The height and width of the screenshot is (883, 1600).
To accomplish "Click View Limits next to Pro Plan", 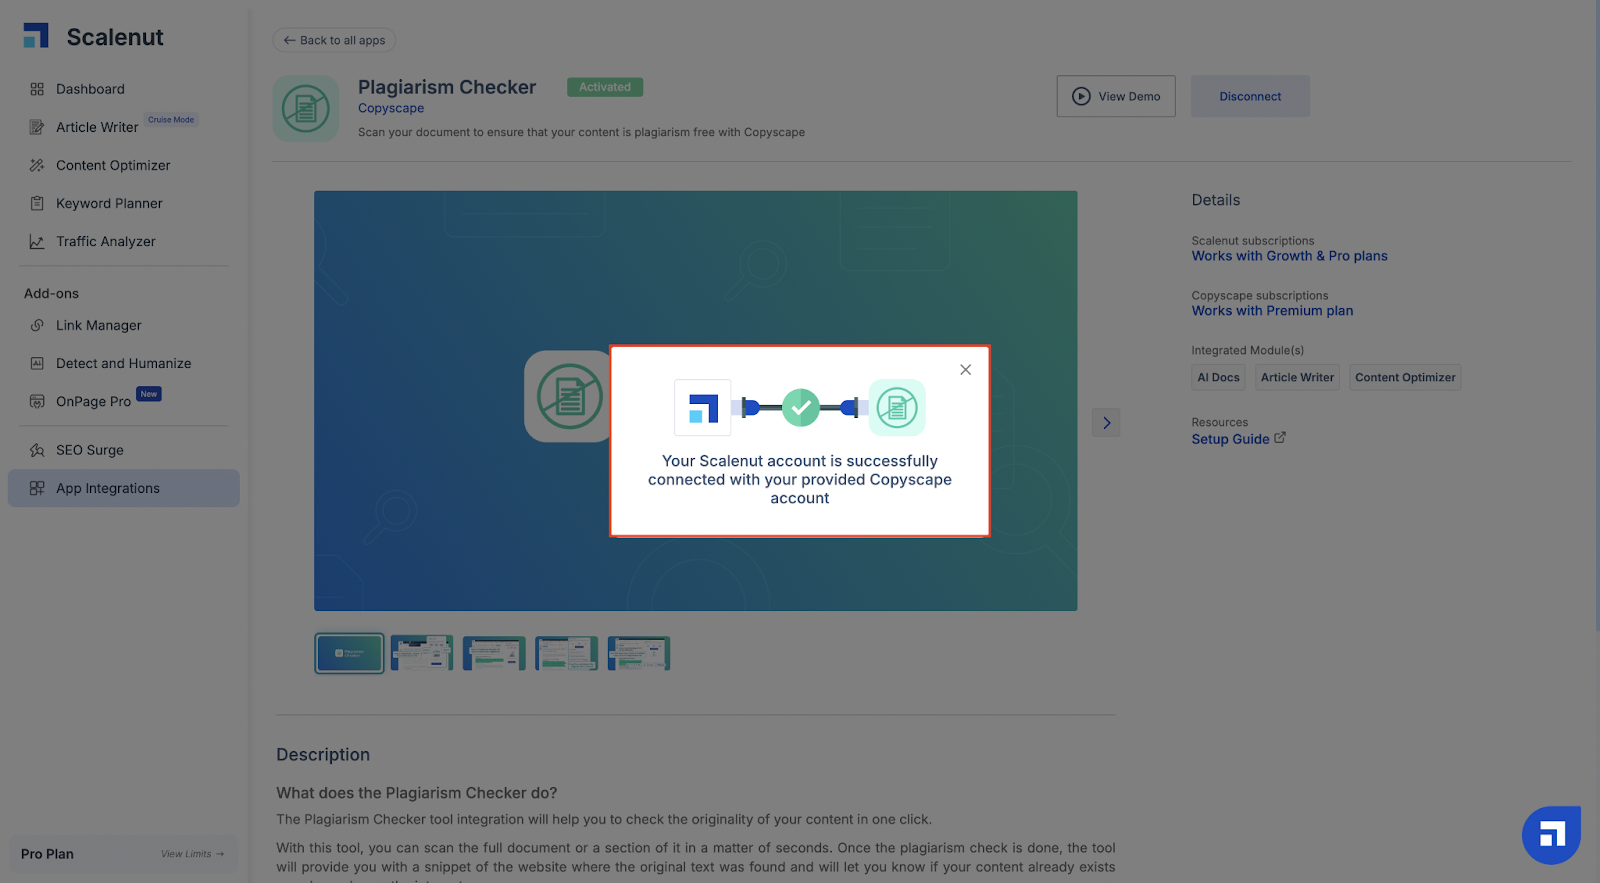I will (192, 854).
